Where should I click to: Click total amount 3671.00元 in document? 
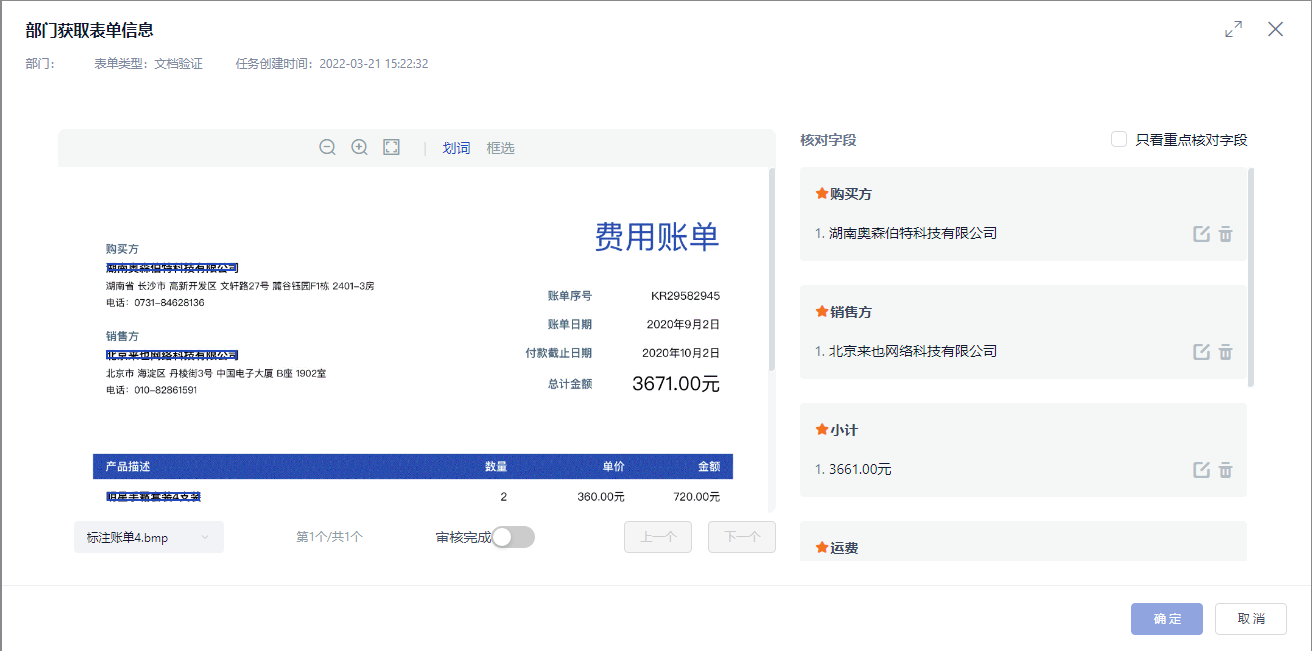676,383
